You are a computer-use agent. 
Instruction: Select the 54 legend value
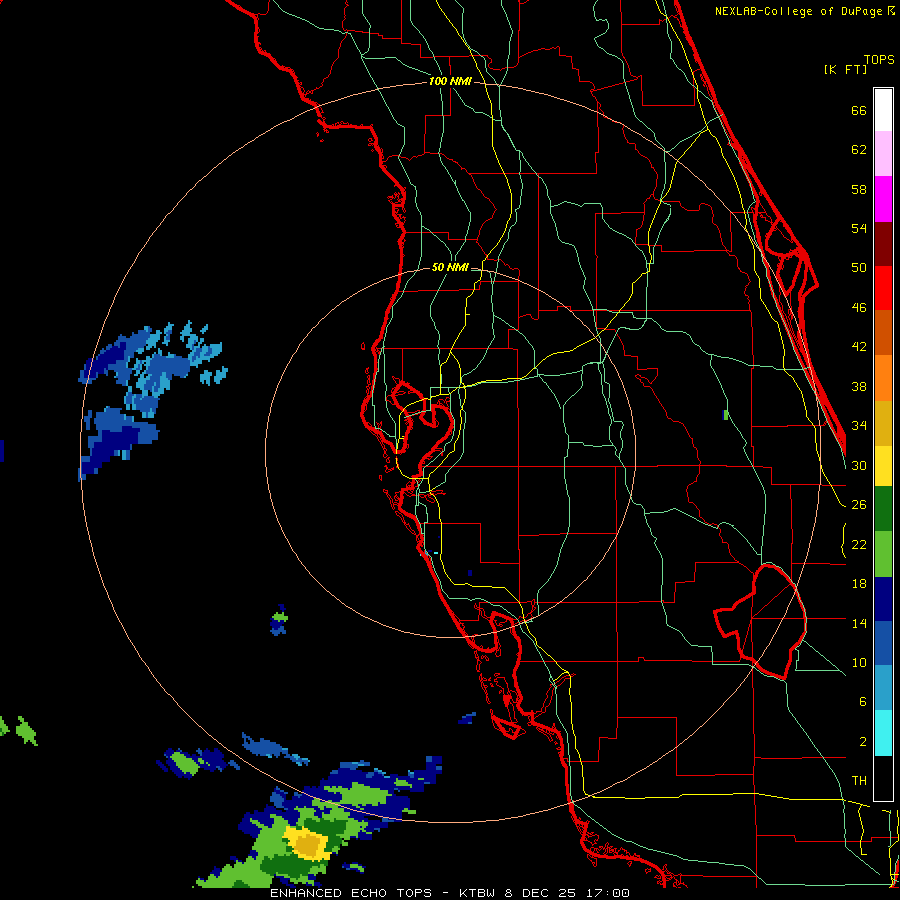[x=859, y=228]
